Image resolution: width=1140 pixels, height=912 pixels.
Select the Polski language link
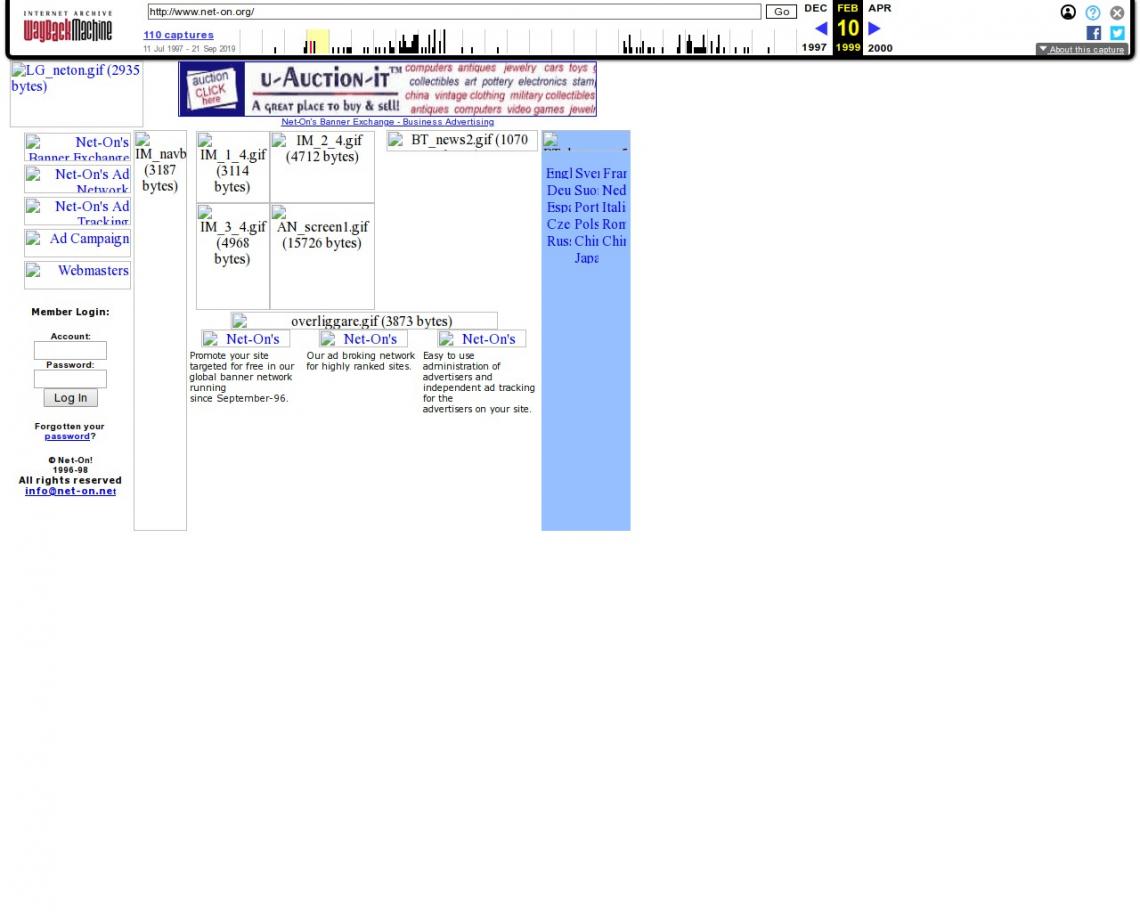click(586, 224)
